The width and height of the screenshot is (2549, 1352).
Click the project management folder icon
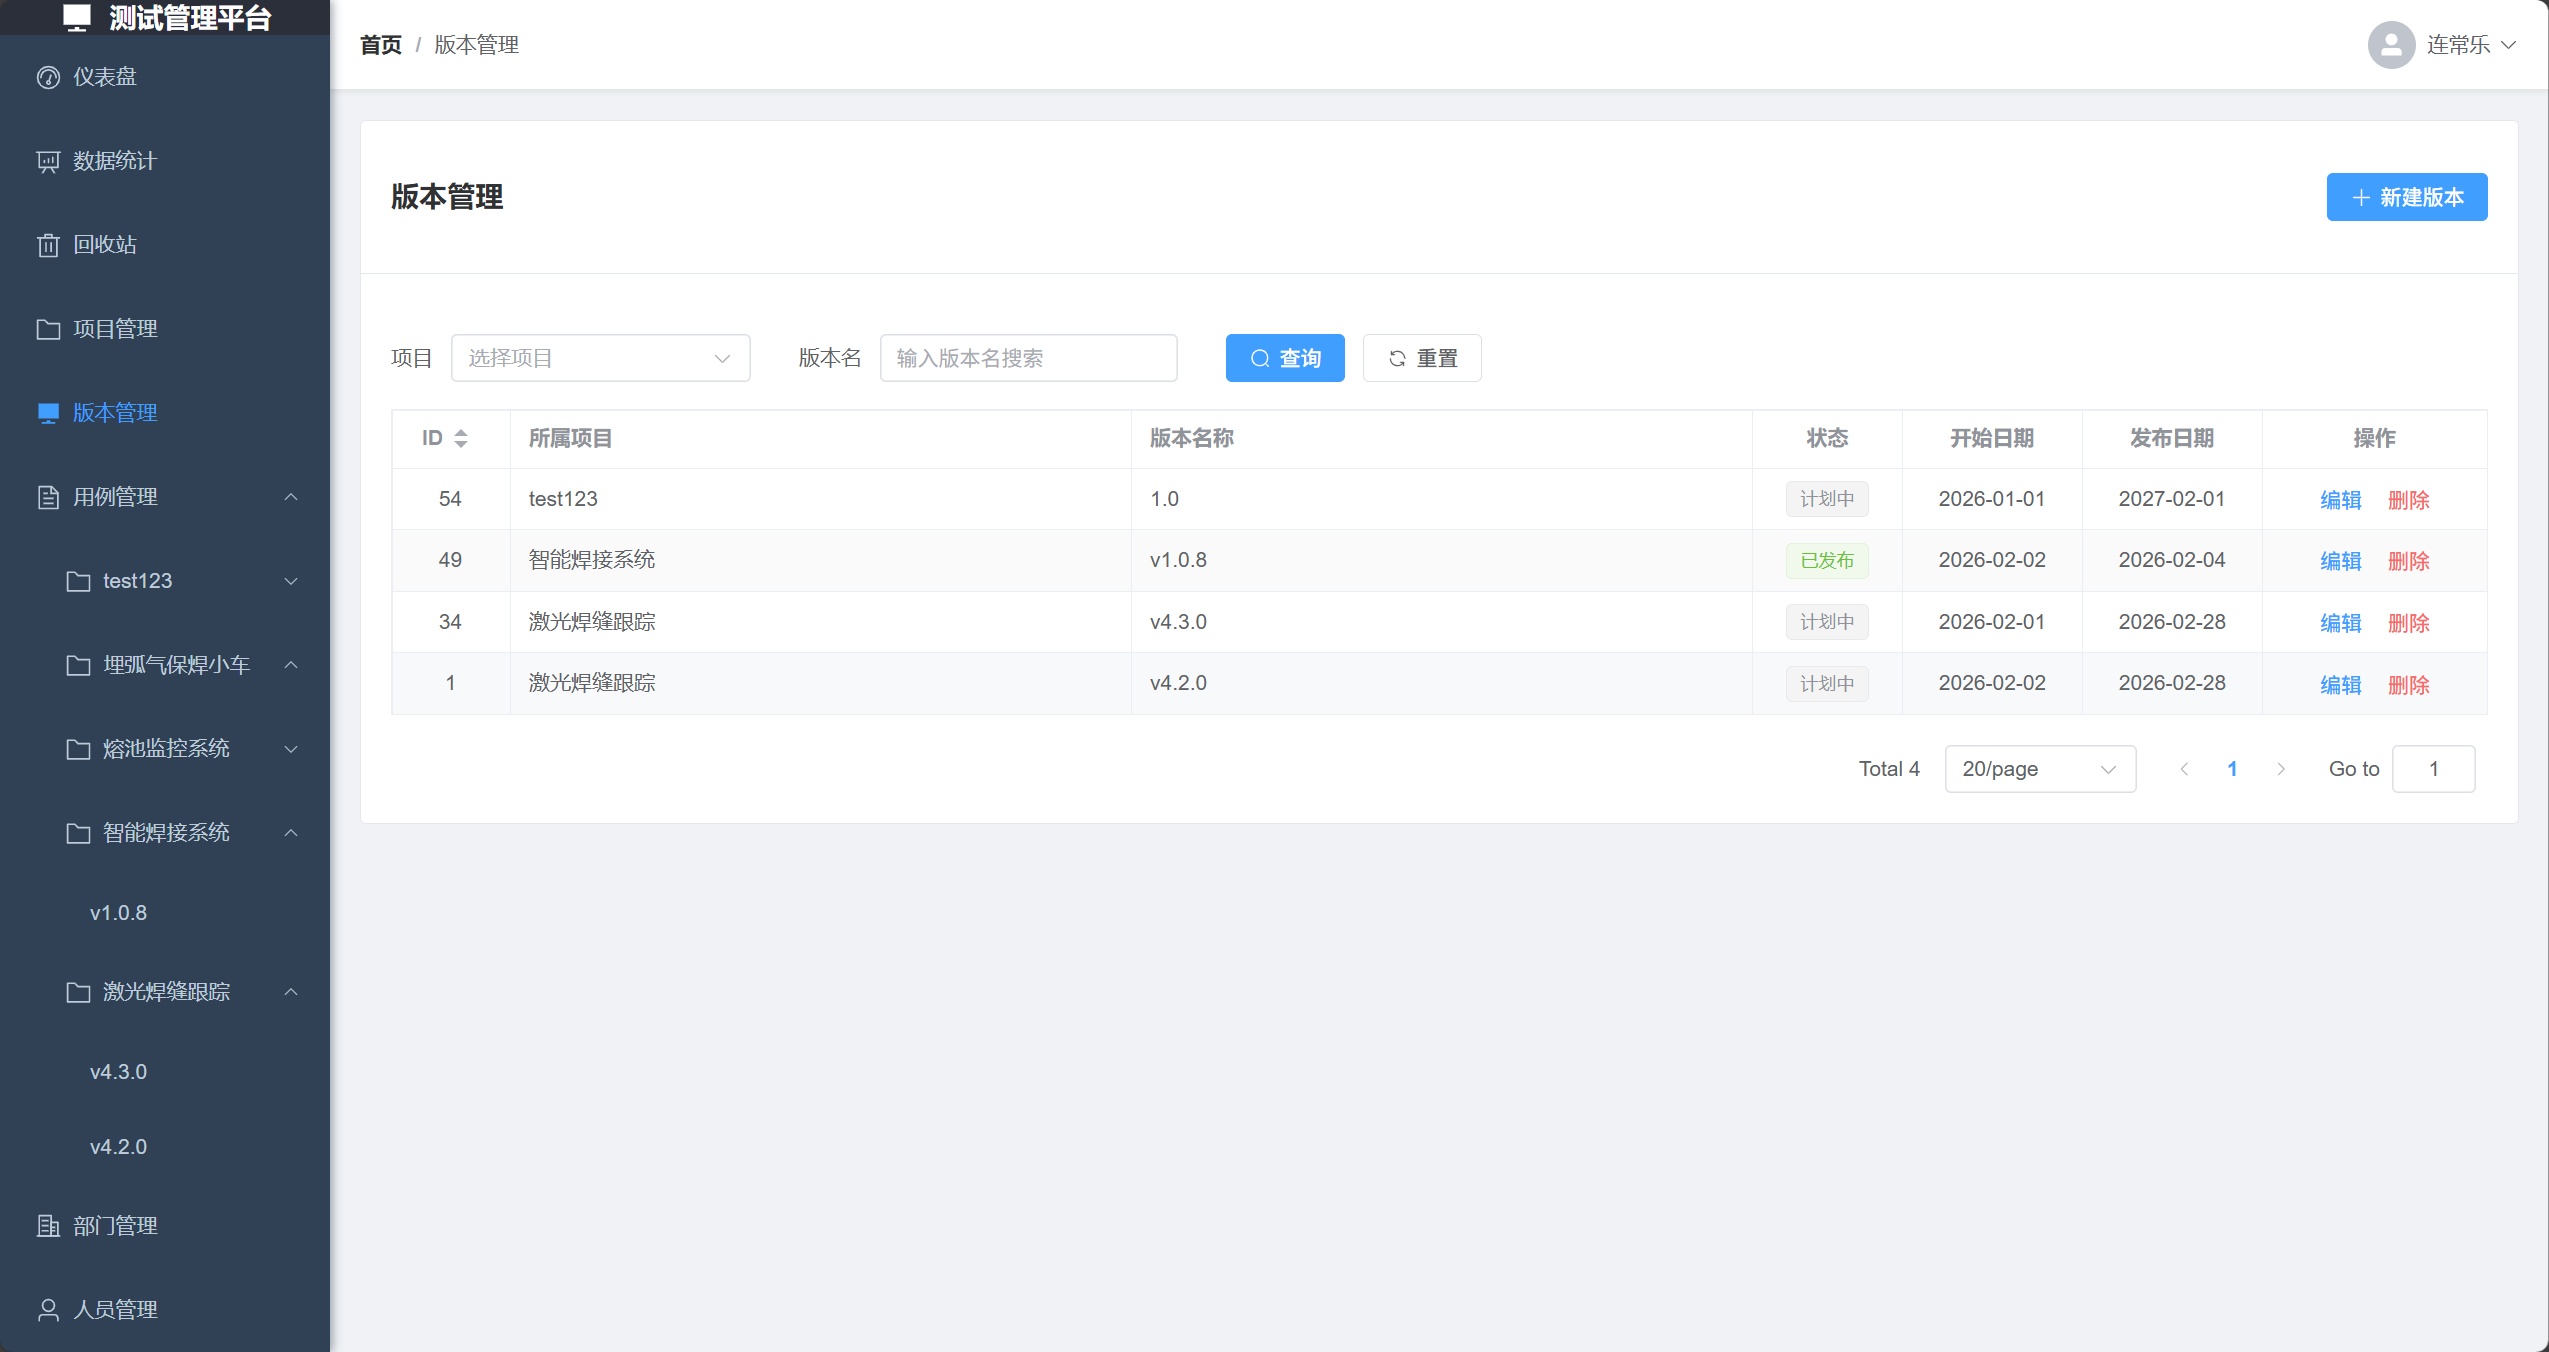(48, 329)
